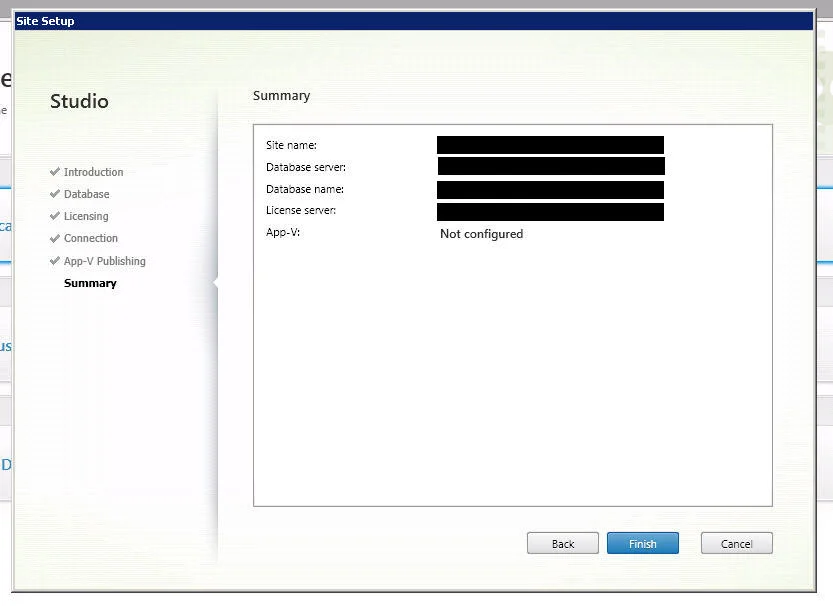Open the Introduction wizard step
The height and width of the screenshot is (606, 833).
tap(94, 172)
